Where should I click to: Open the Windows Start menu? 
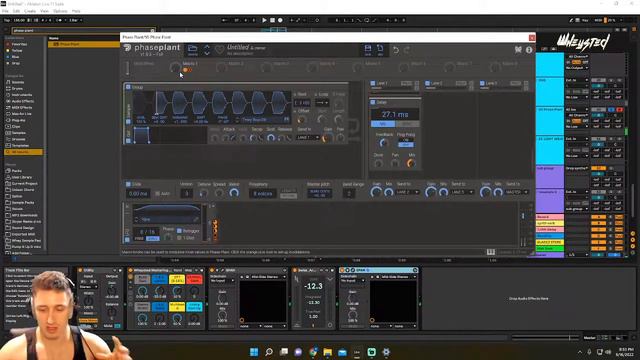click(253, 352)
